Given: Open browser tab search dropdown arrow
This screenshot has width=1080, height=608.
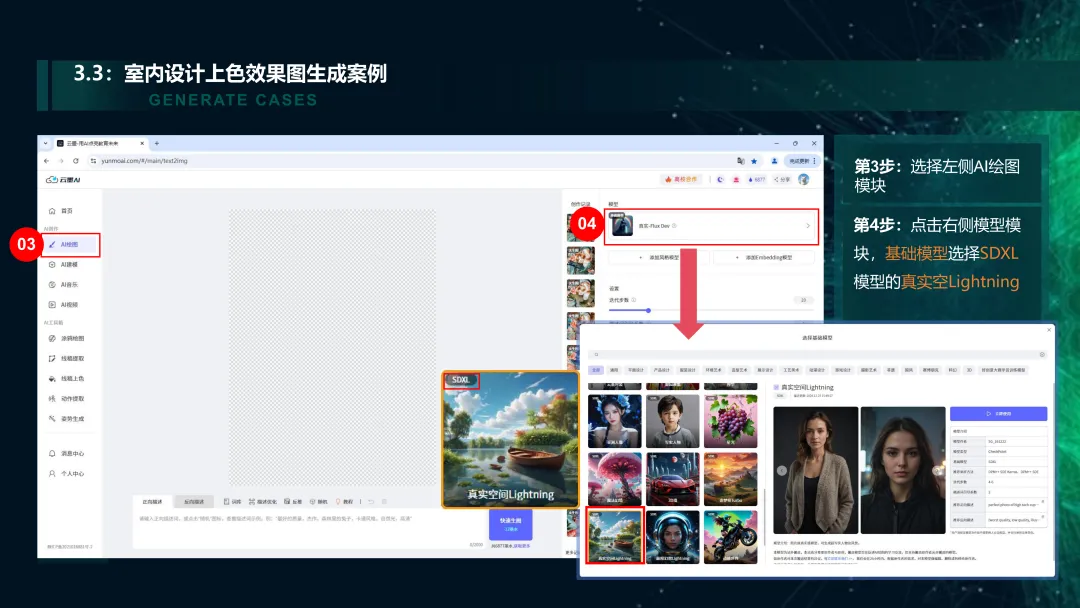Looking at the screenshot, I should (x=45, y=143).
